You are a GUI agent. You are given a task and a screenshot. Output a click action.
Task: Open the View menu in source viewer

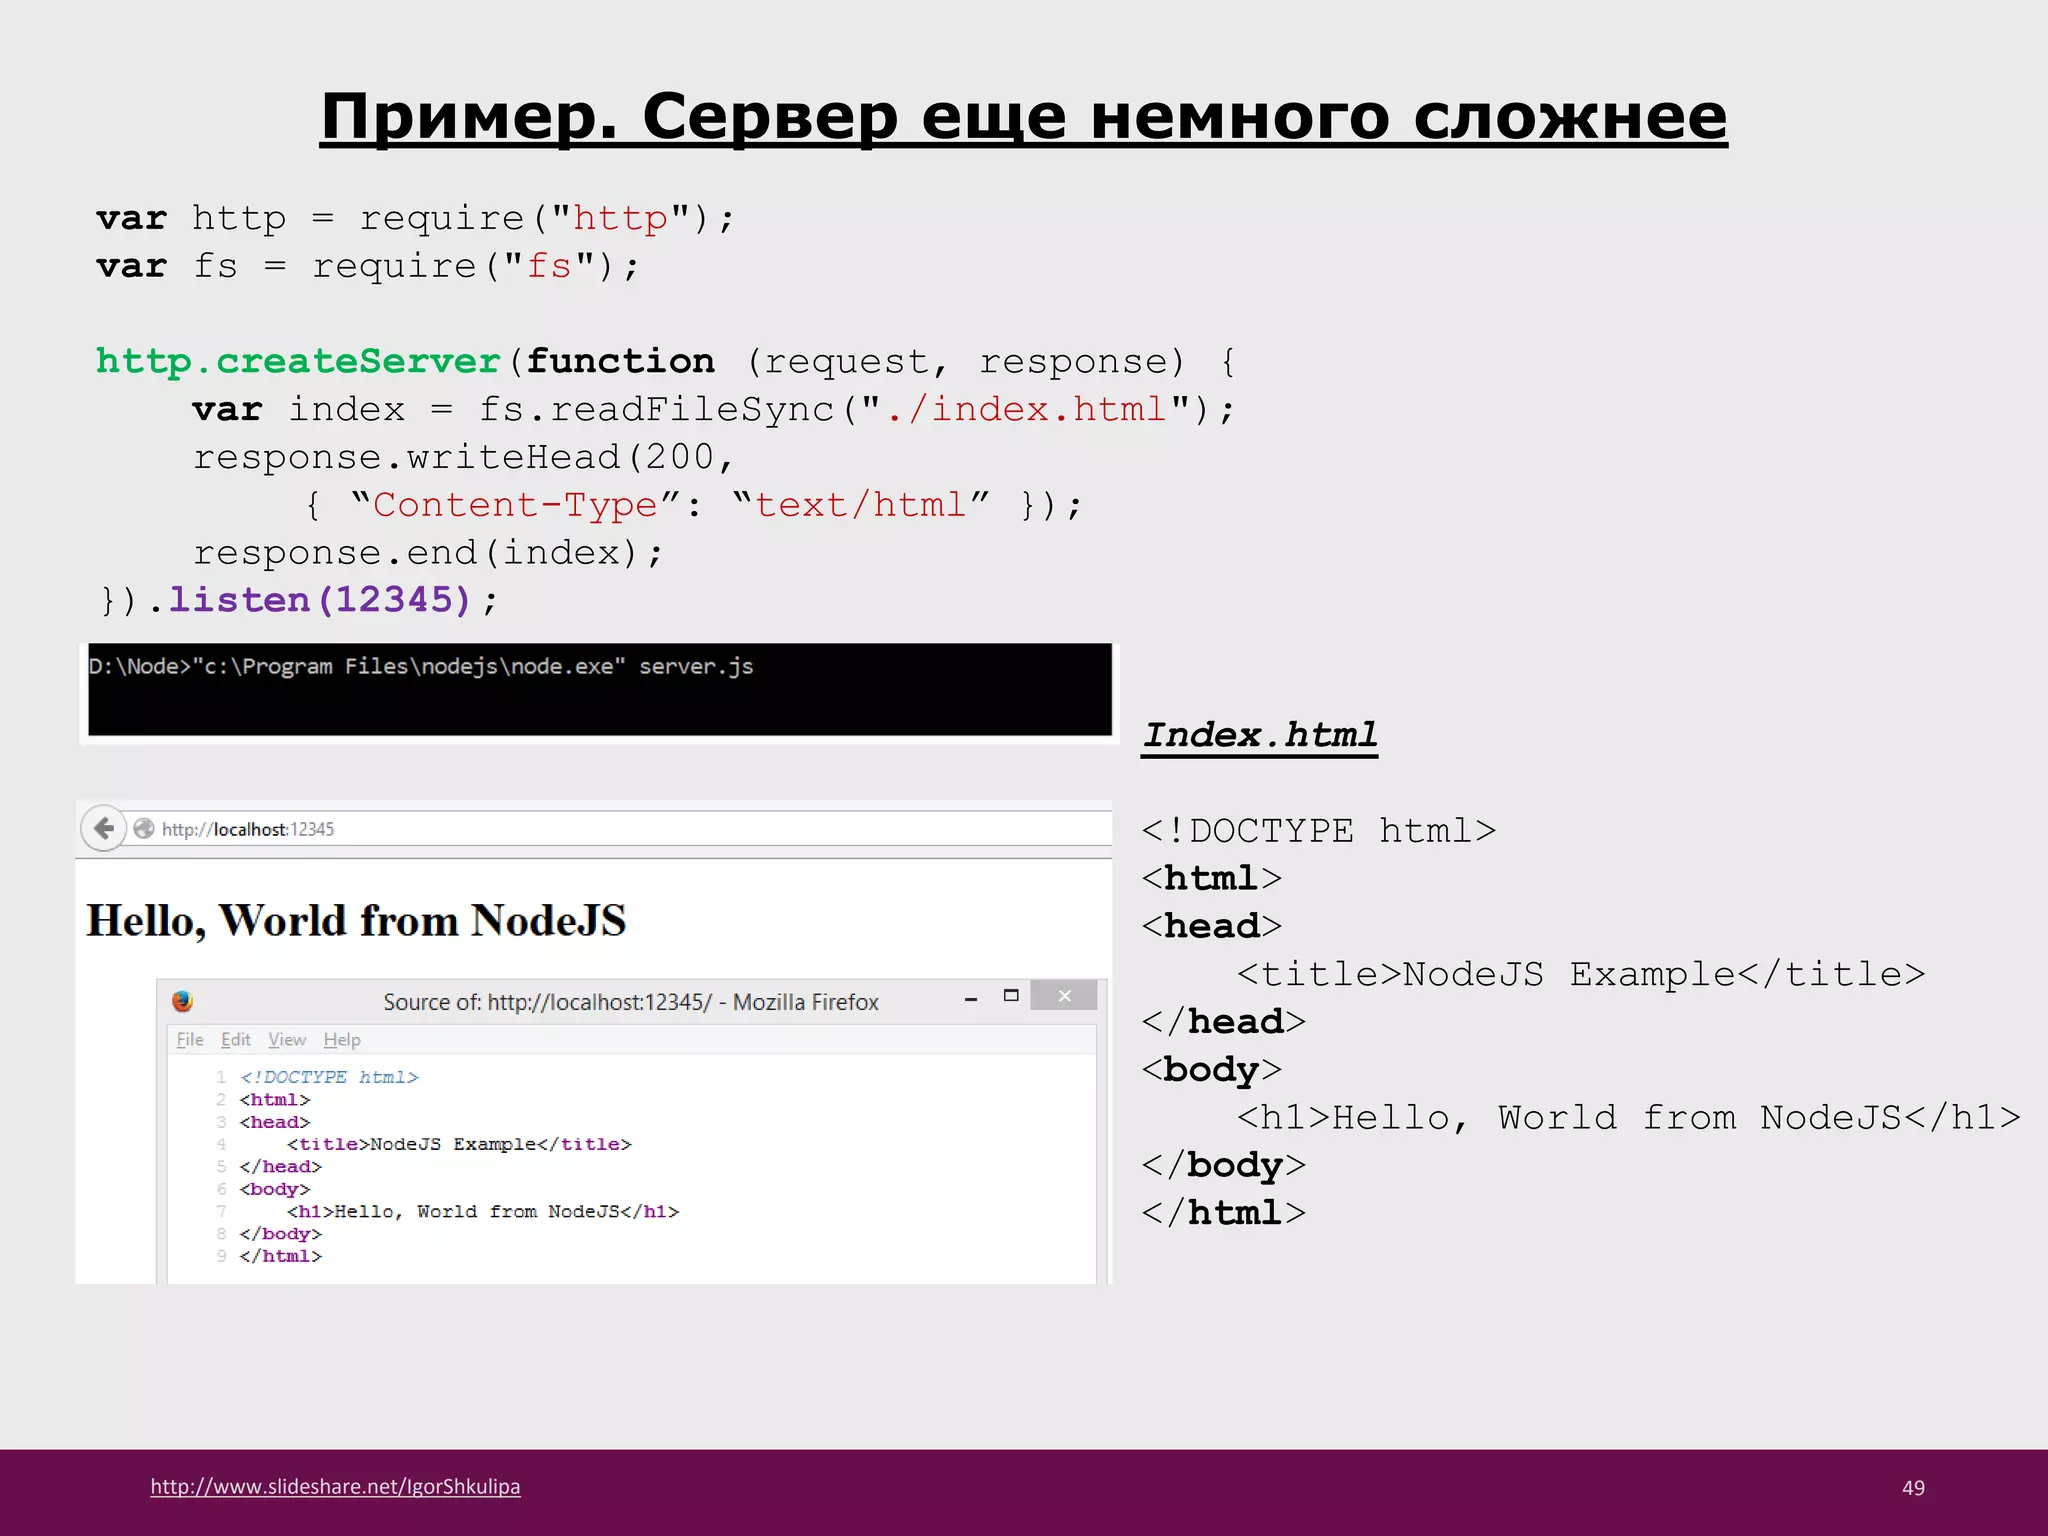coord(287,1040)
